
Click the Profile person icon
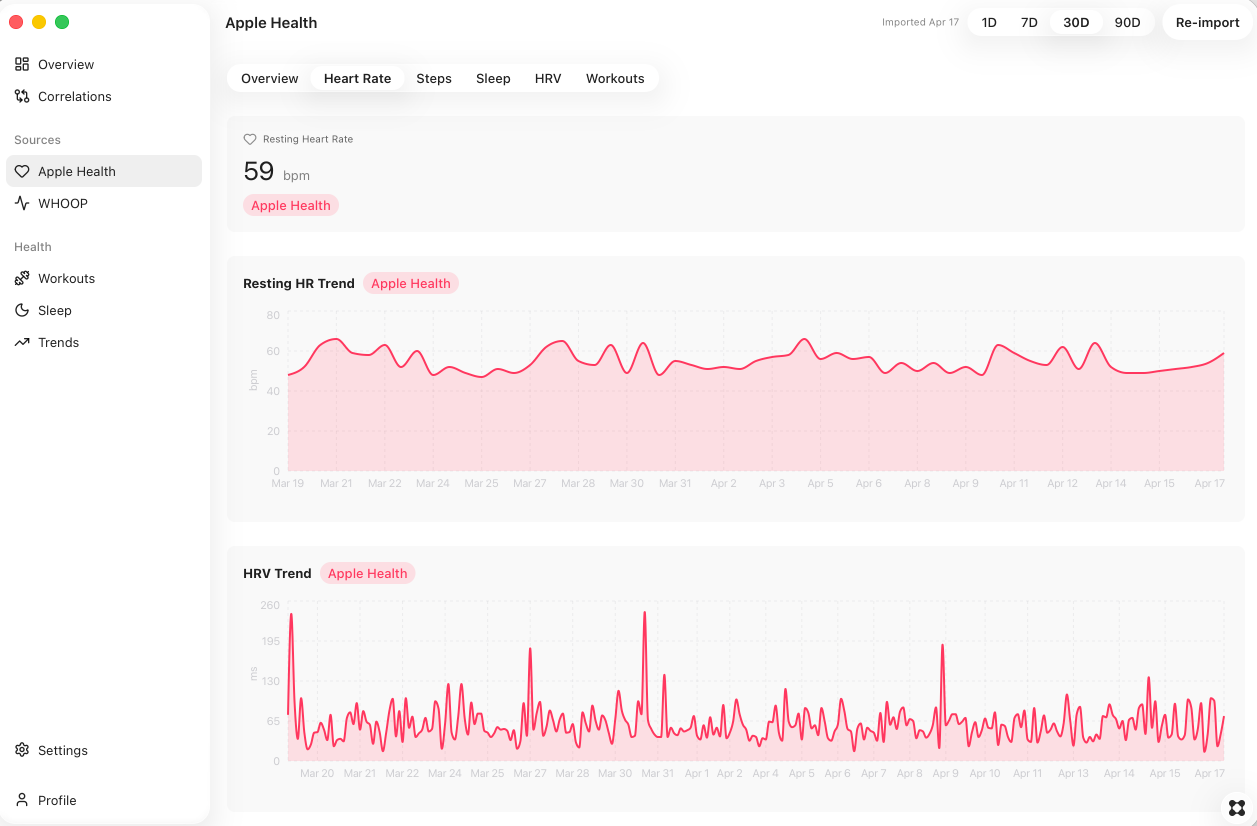click(x=22, y=801)
